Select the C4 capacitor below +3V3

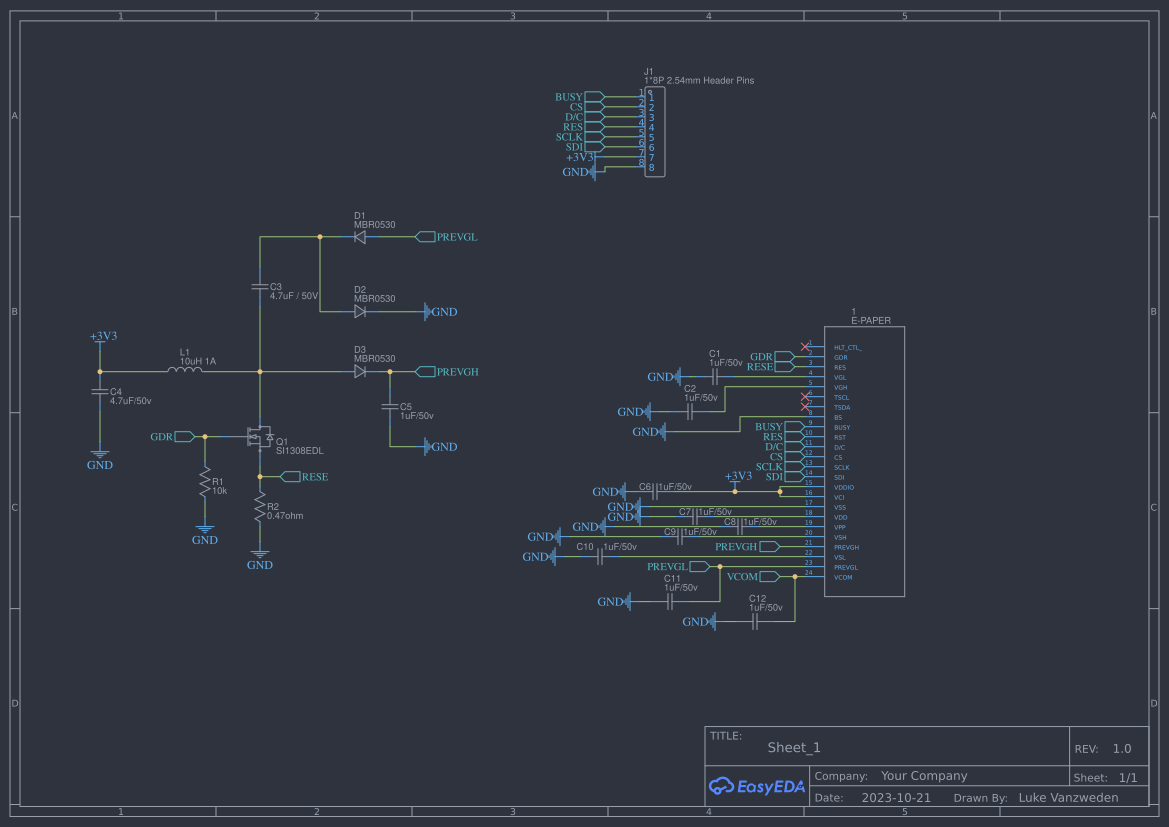coord(99,393)
